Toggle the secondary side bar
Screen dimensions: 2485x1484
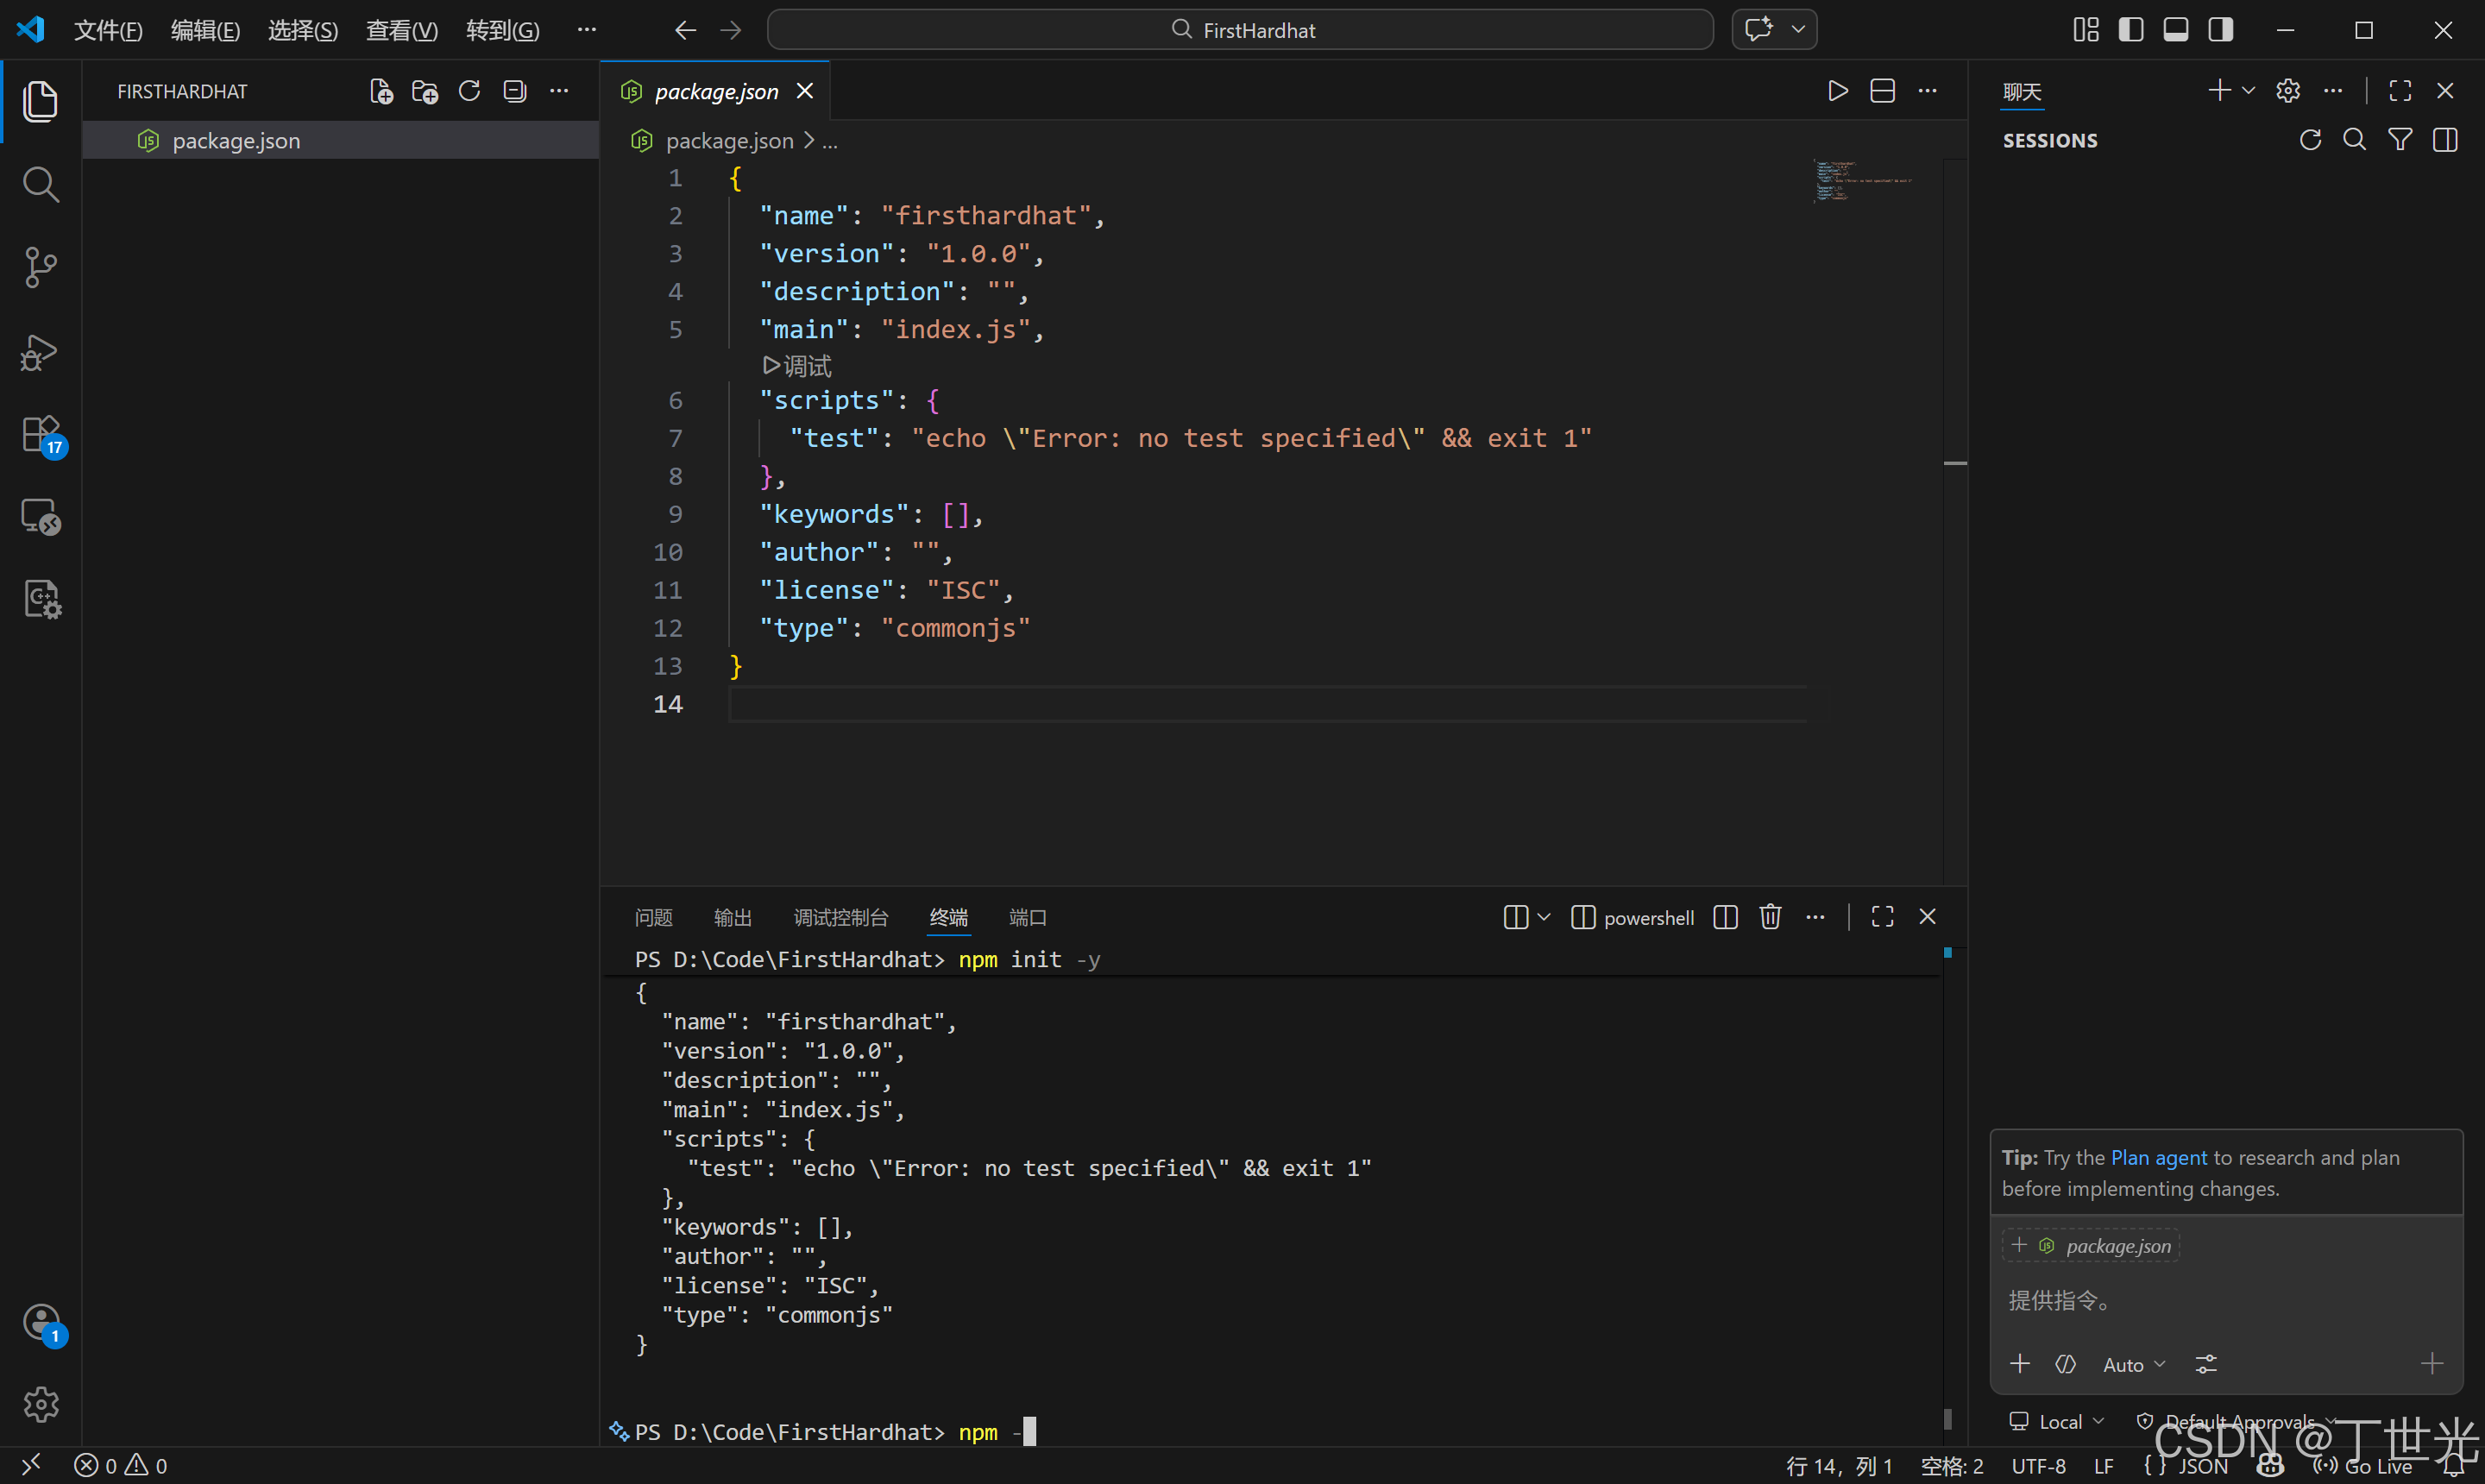[2220, 30]
